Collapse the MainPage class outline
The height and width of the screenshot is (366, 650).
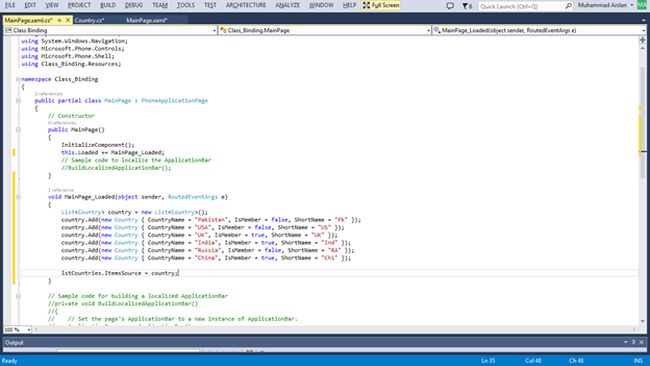pyautogui.click(x=18, y=101)
